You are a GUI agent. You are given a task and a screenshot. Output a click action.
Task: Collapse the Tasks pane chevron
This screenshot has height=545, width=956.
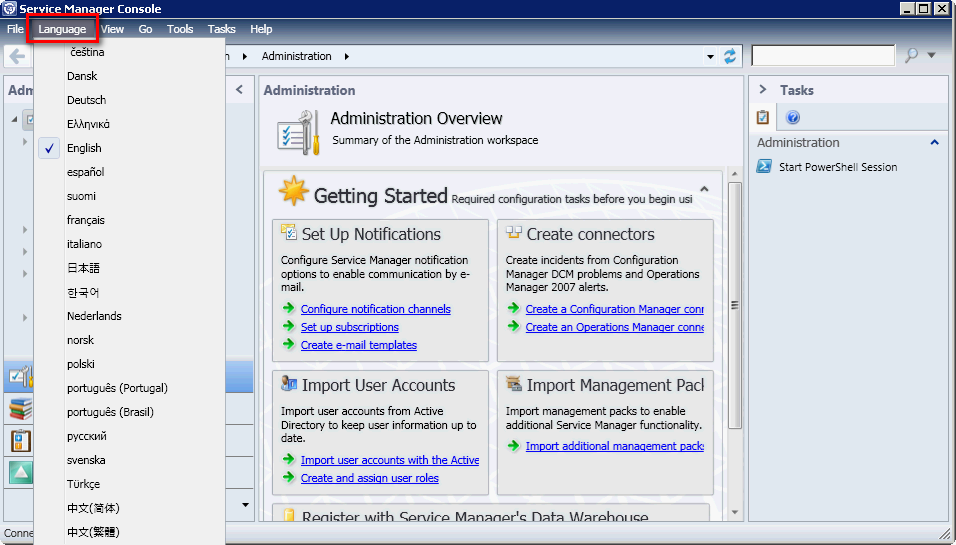763,90
